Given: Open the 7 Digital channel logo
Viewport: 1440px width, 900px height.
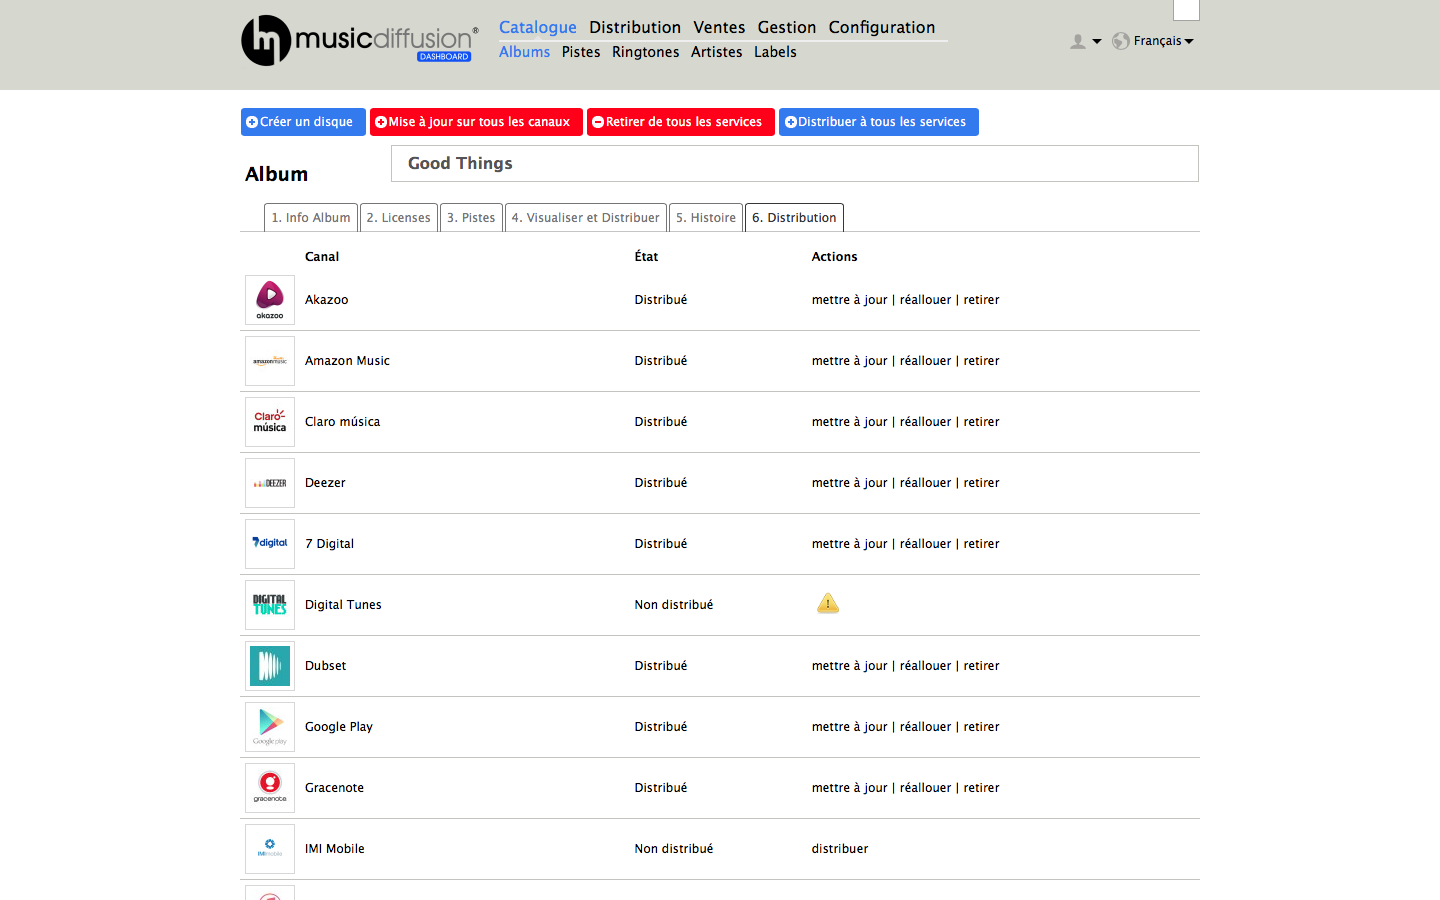Looking at the screenshot, I should (270, 544).
